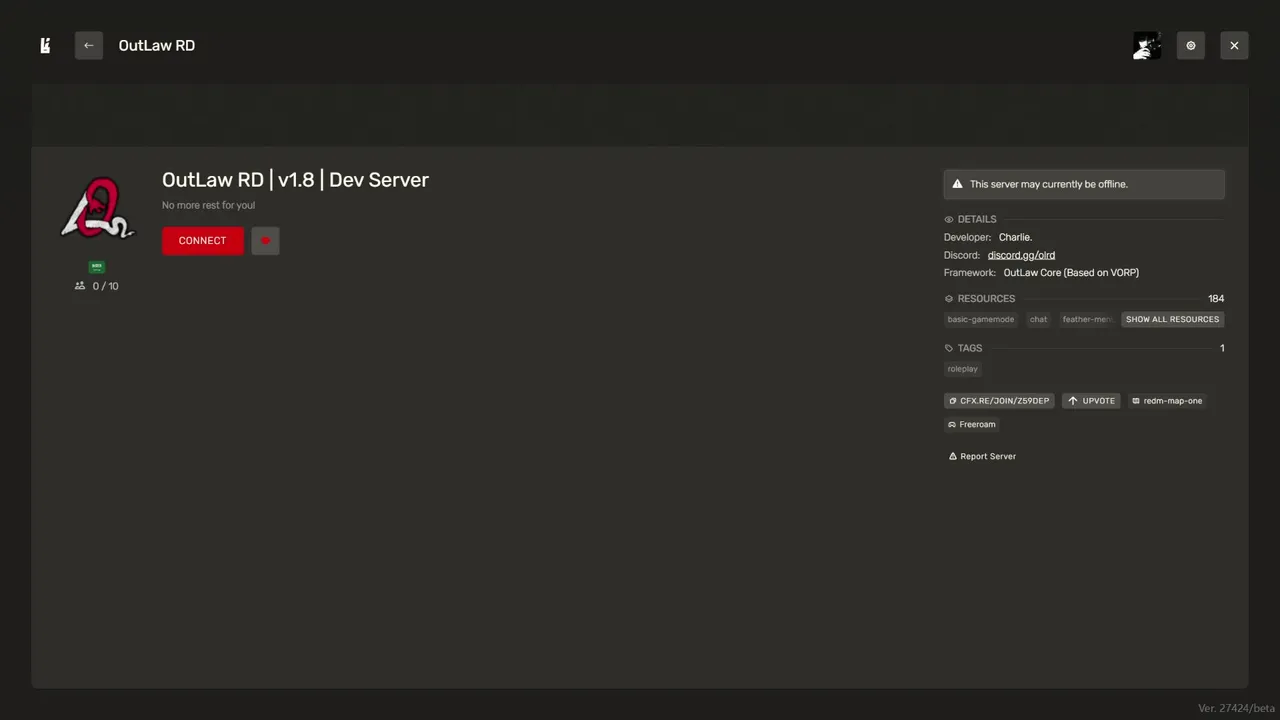This screenshot has height=720, width=1280.
Task: Open the user profile avatar
Action: pyautogui.click(x=1147, y=45)
